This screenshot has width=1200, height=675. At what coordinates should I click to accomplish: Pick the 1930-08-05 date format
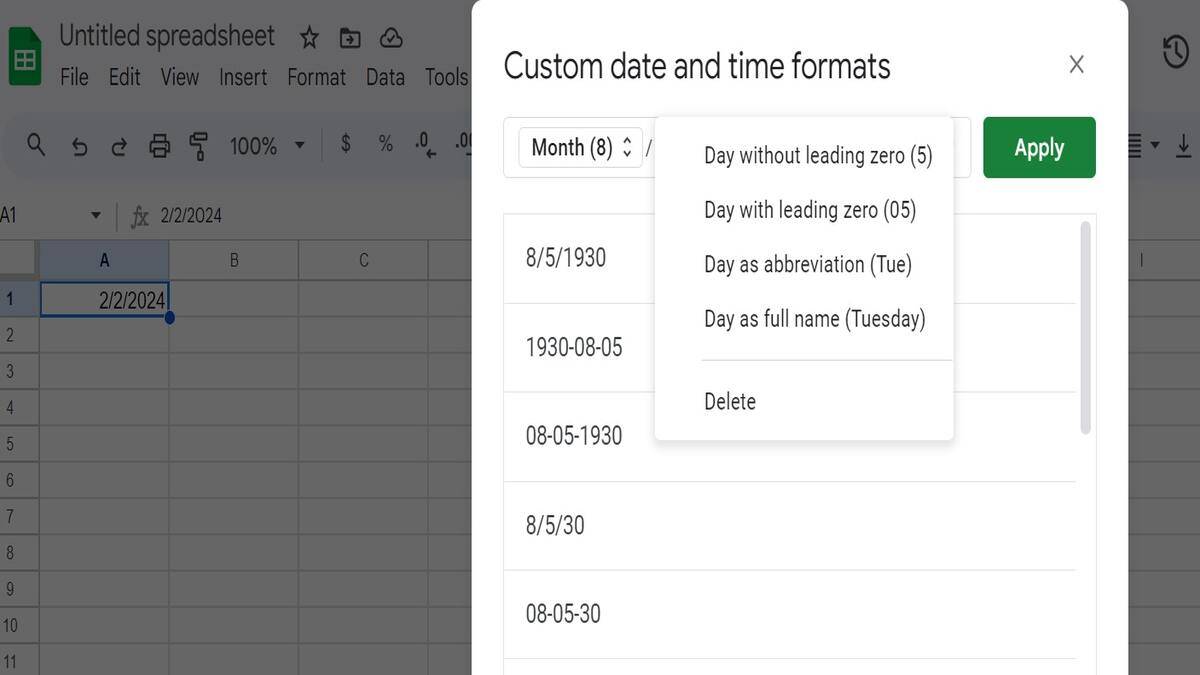point(574,347)
